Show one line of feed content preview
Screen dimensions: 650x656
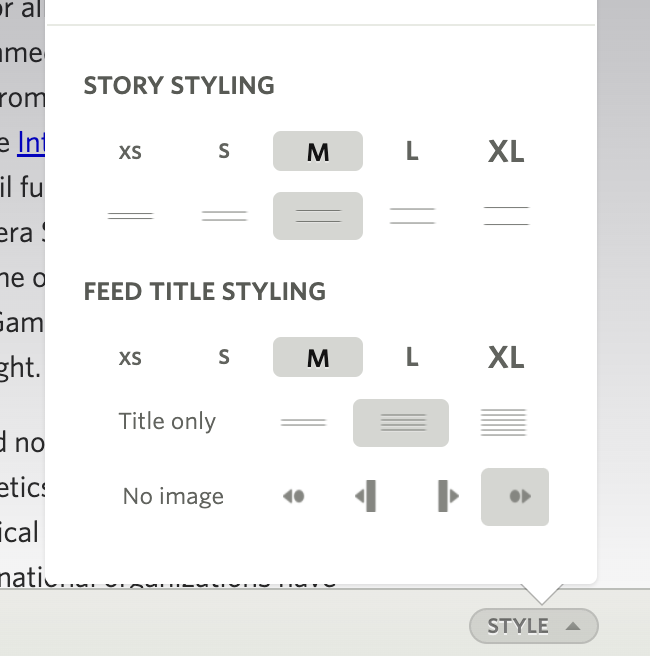tap(304, 423)
